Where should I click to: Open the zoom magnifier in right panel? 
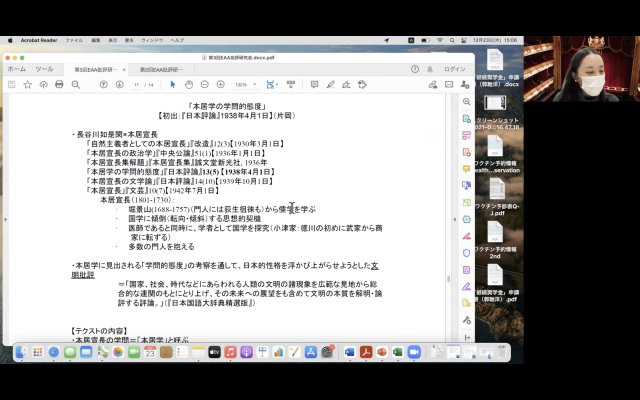tap(467, 102)
